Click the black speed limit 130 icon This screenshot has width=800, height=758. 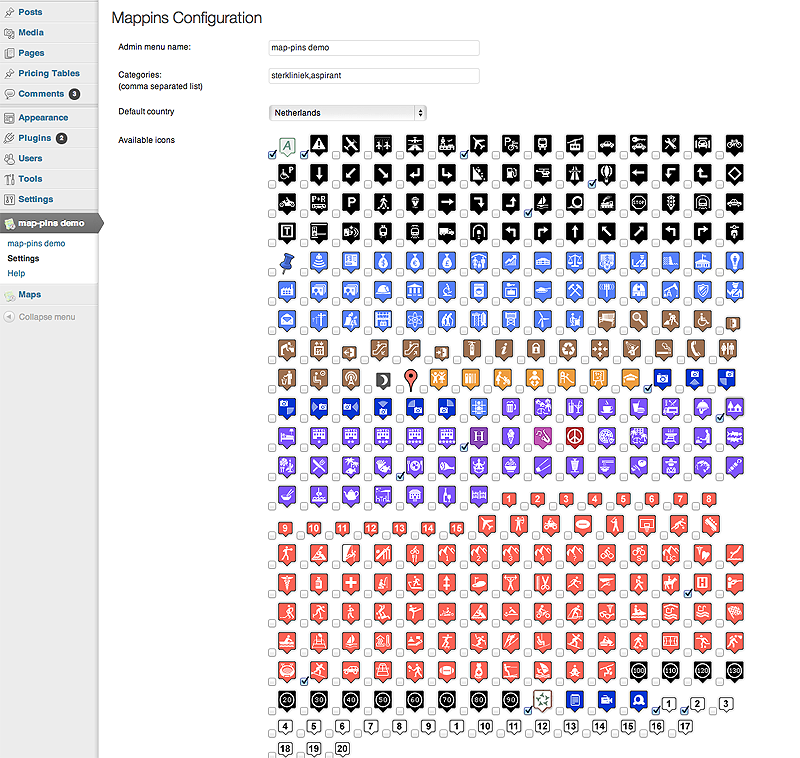coord(734,671)
